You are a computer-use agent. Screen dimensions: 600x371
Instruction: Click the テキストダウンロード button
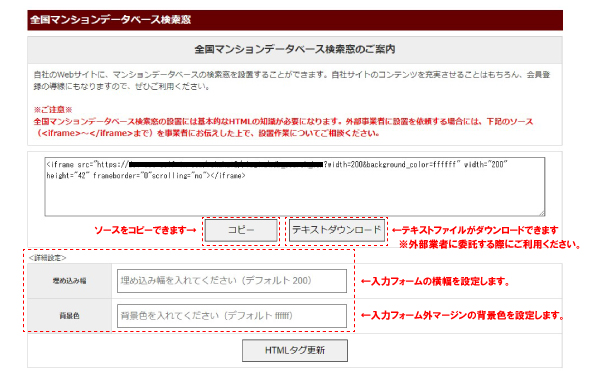(x=337, y=230)
